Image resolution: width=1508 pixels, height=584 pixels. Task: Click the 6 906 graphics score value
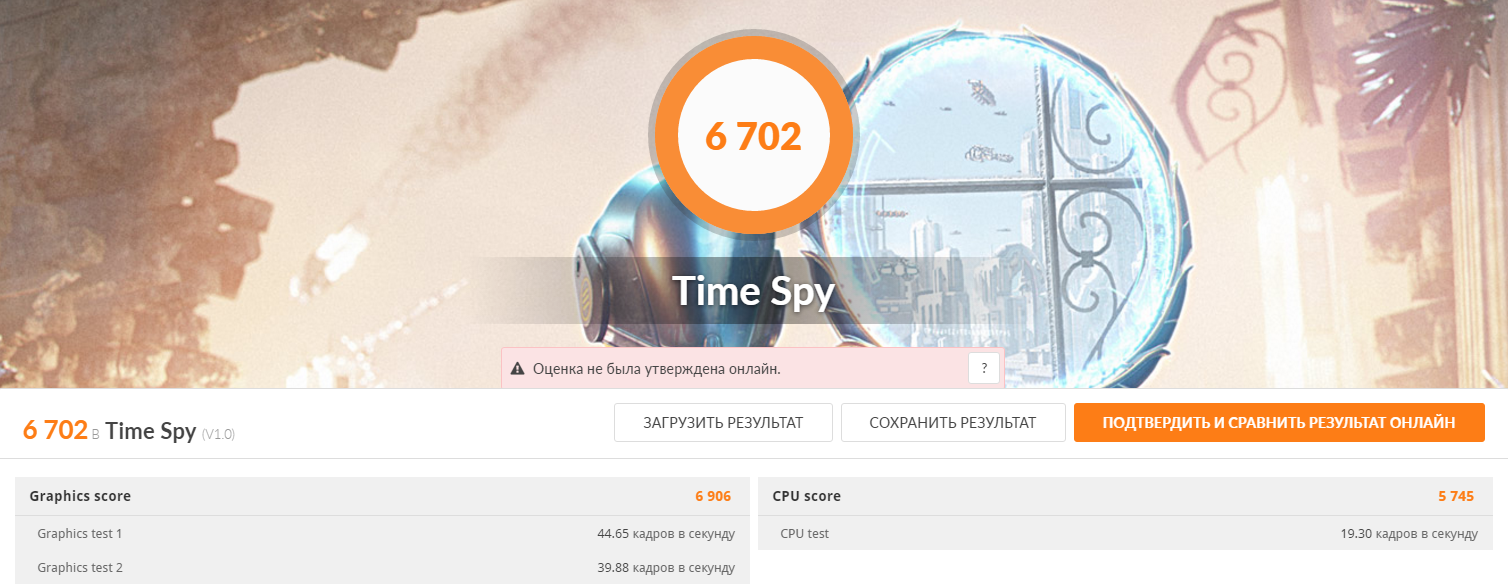coord(713,496)
